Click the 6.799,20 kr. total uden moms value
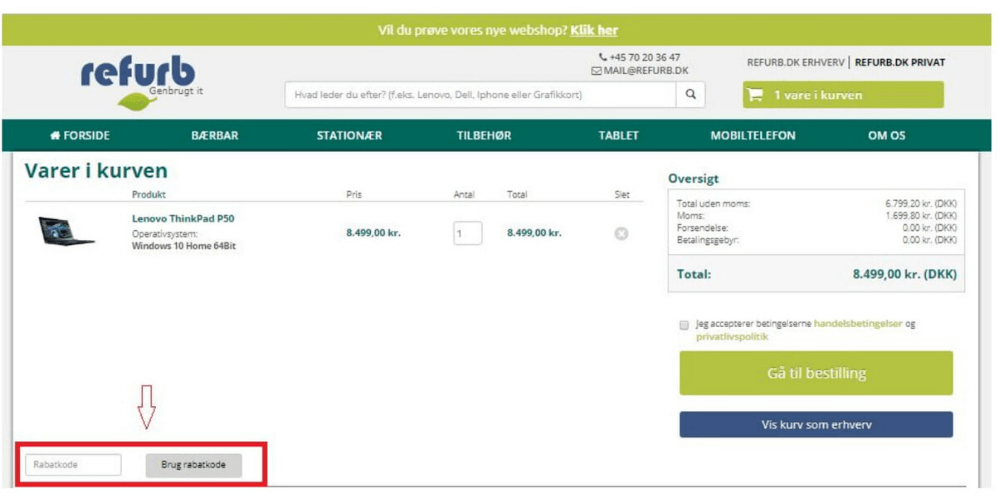The width and height of the screenshot is (1000, 500). click(921, 204)
